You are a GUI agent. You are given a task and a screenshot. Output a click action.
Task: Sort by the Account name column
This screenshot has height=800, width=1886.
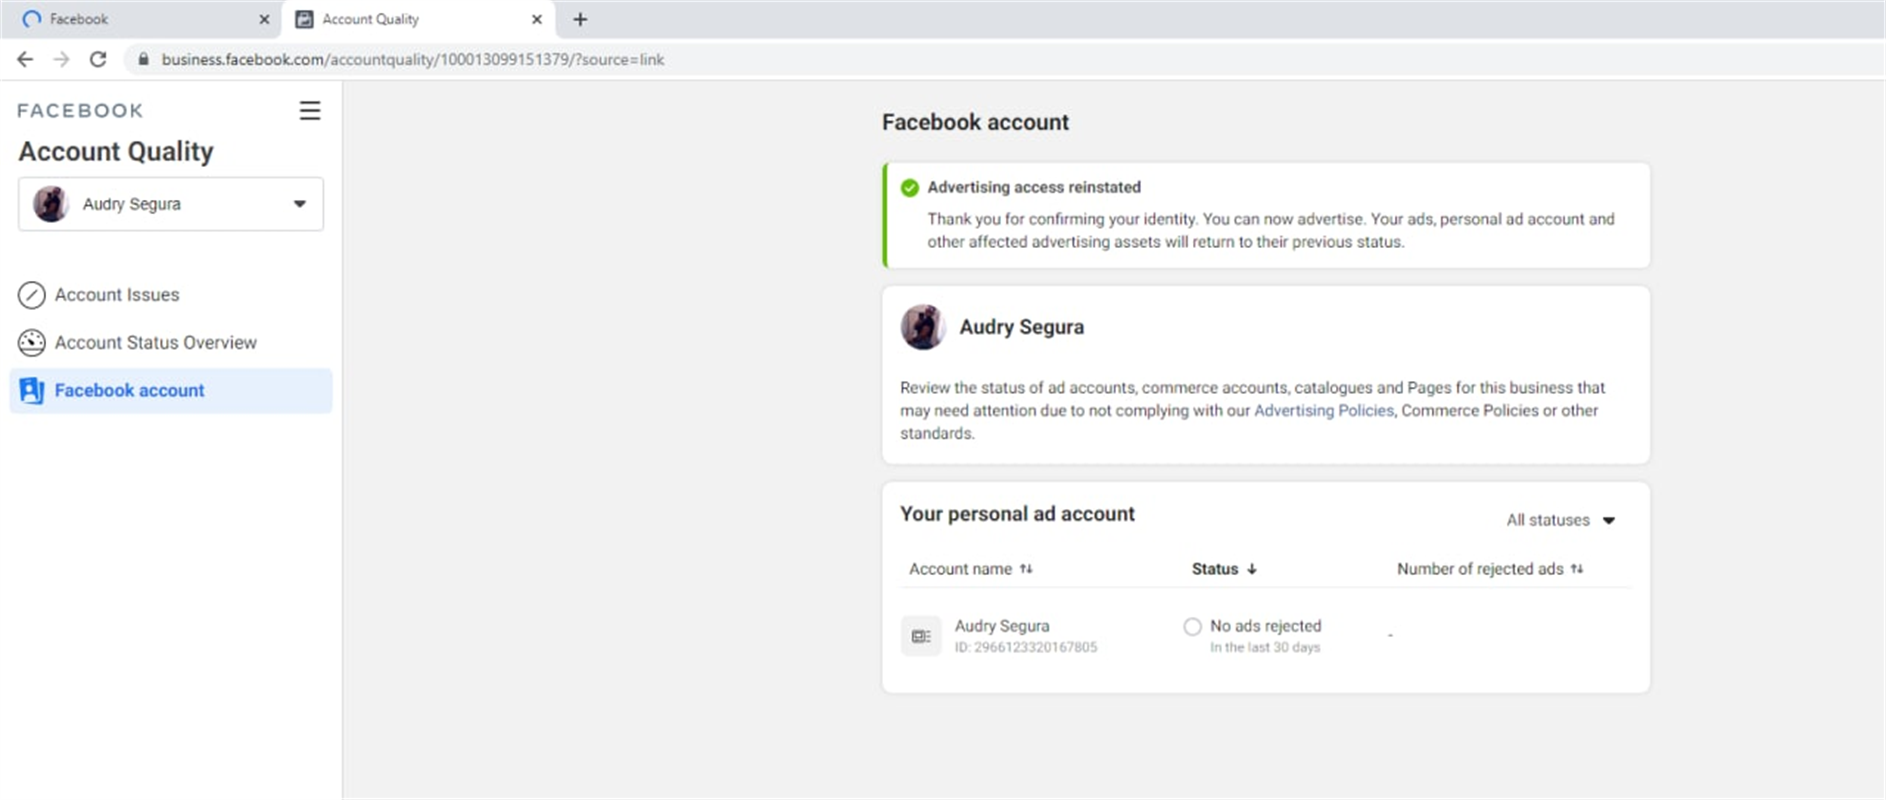pyautogui.click(x=970, y=569)
